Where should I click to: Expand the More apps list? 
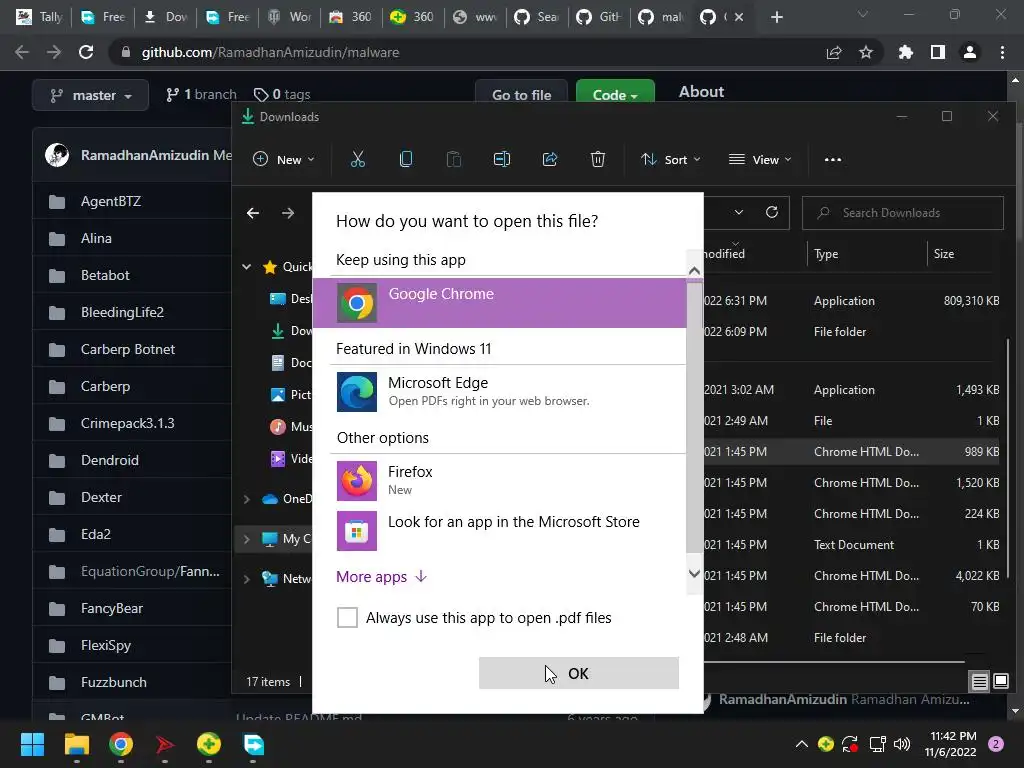point(382,577)
